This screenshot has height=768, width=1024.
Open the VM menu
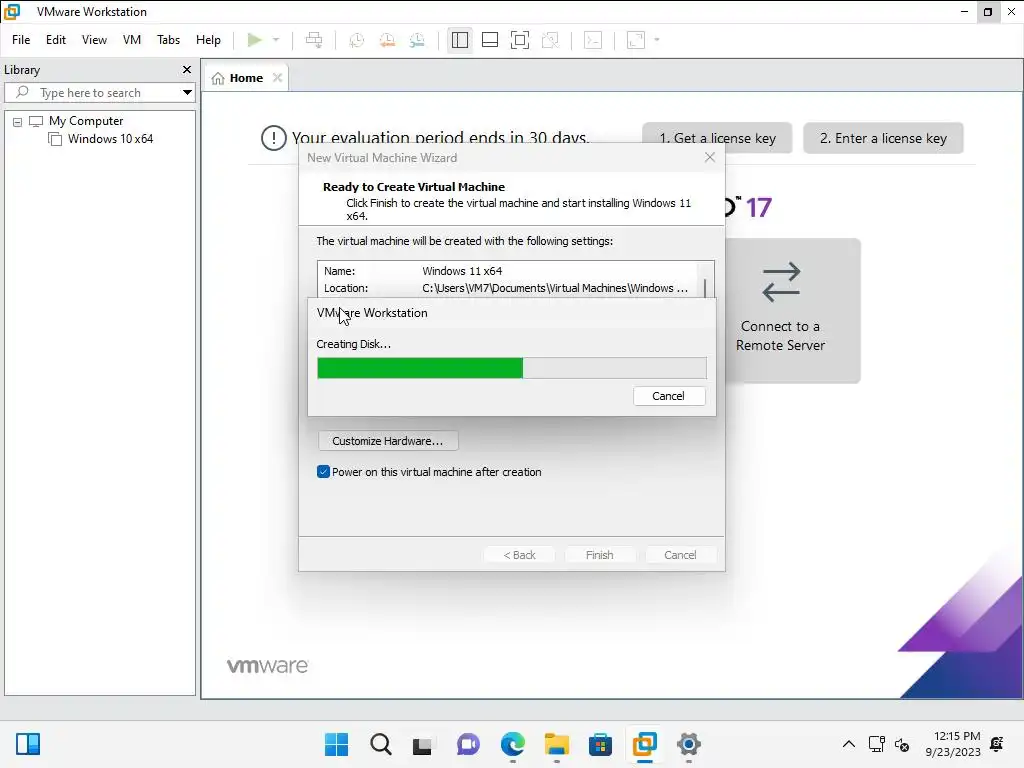click(x=132, y=40)
